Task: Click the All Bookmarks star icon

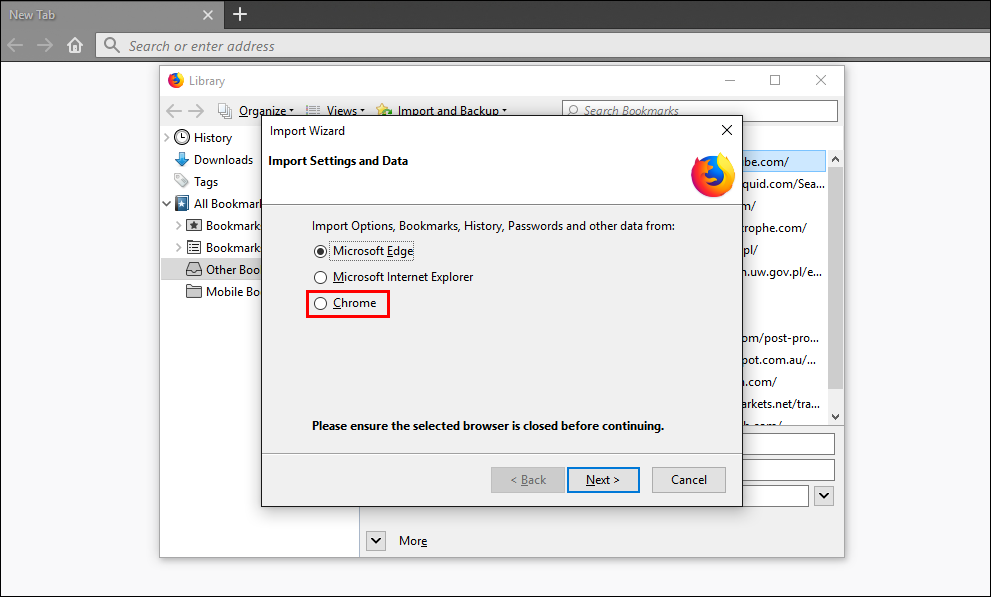Action: 182,203
